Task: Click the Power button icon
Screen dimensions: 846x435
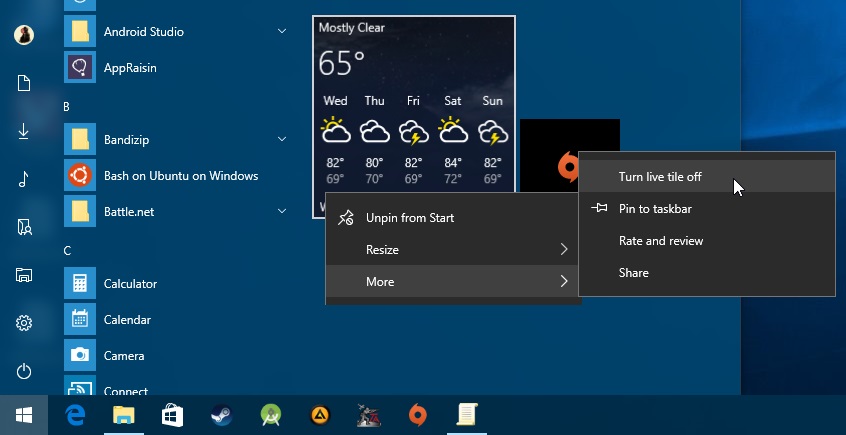Action: 24,371
